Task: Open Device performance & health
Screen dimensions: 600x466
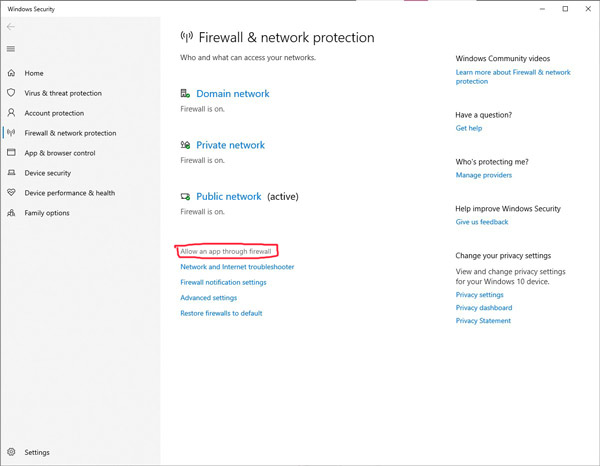Action: tap(70, 193)
